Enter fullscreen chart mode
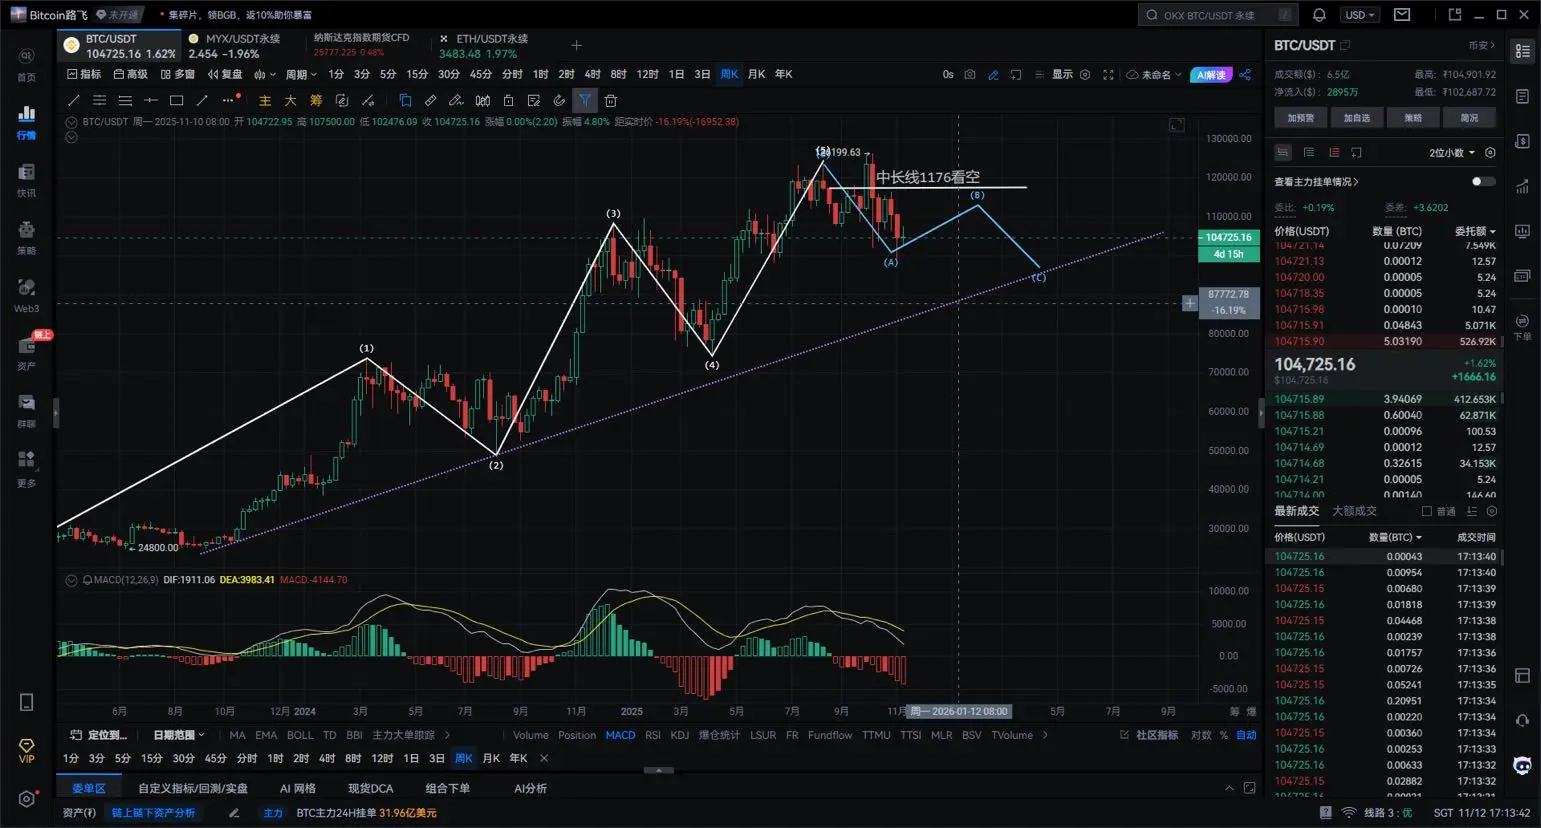 point(1108,74)
